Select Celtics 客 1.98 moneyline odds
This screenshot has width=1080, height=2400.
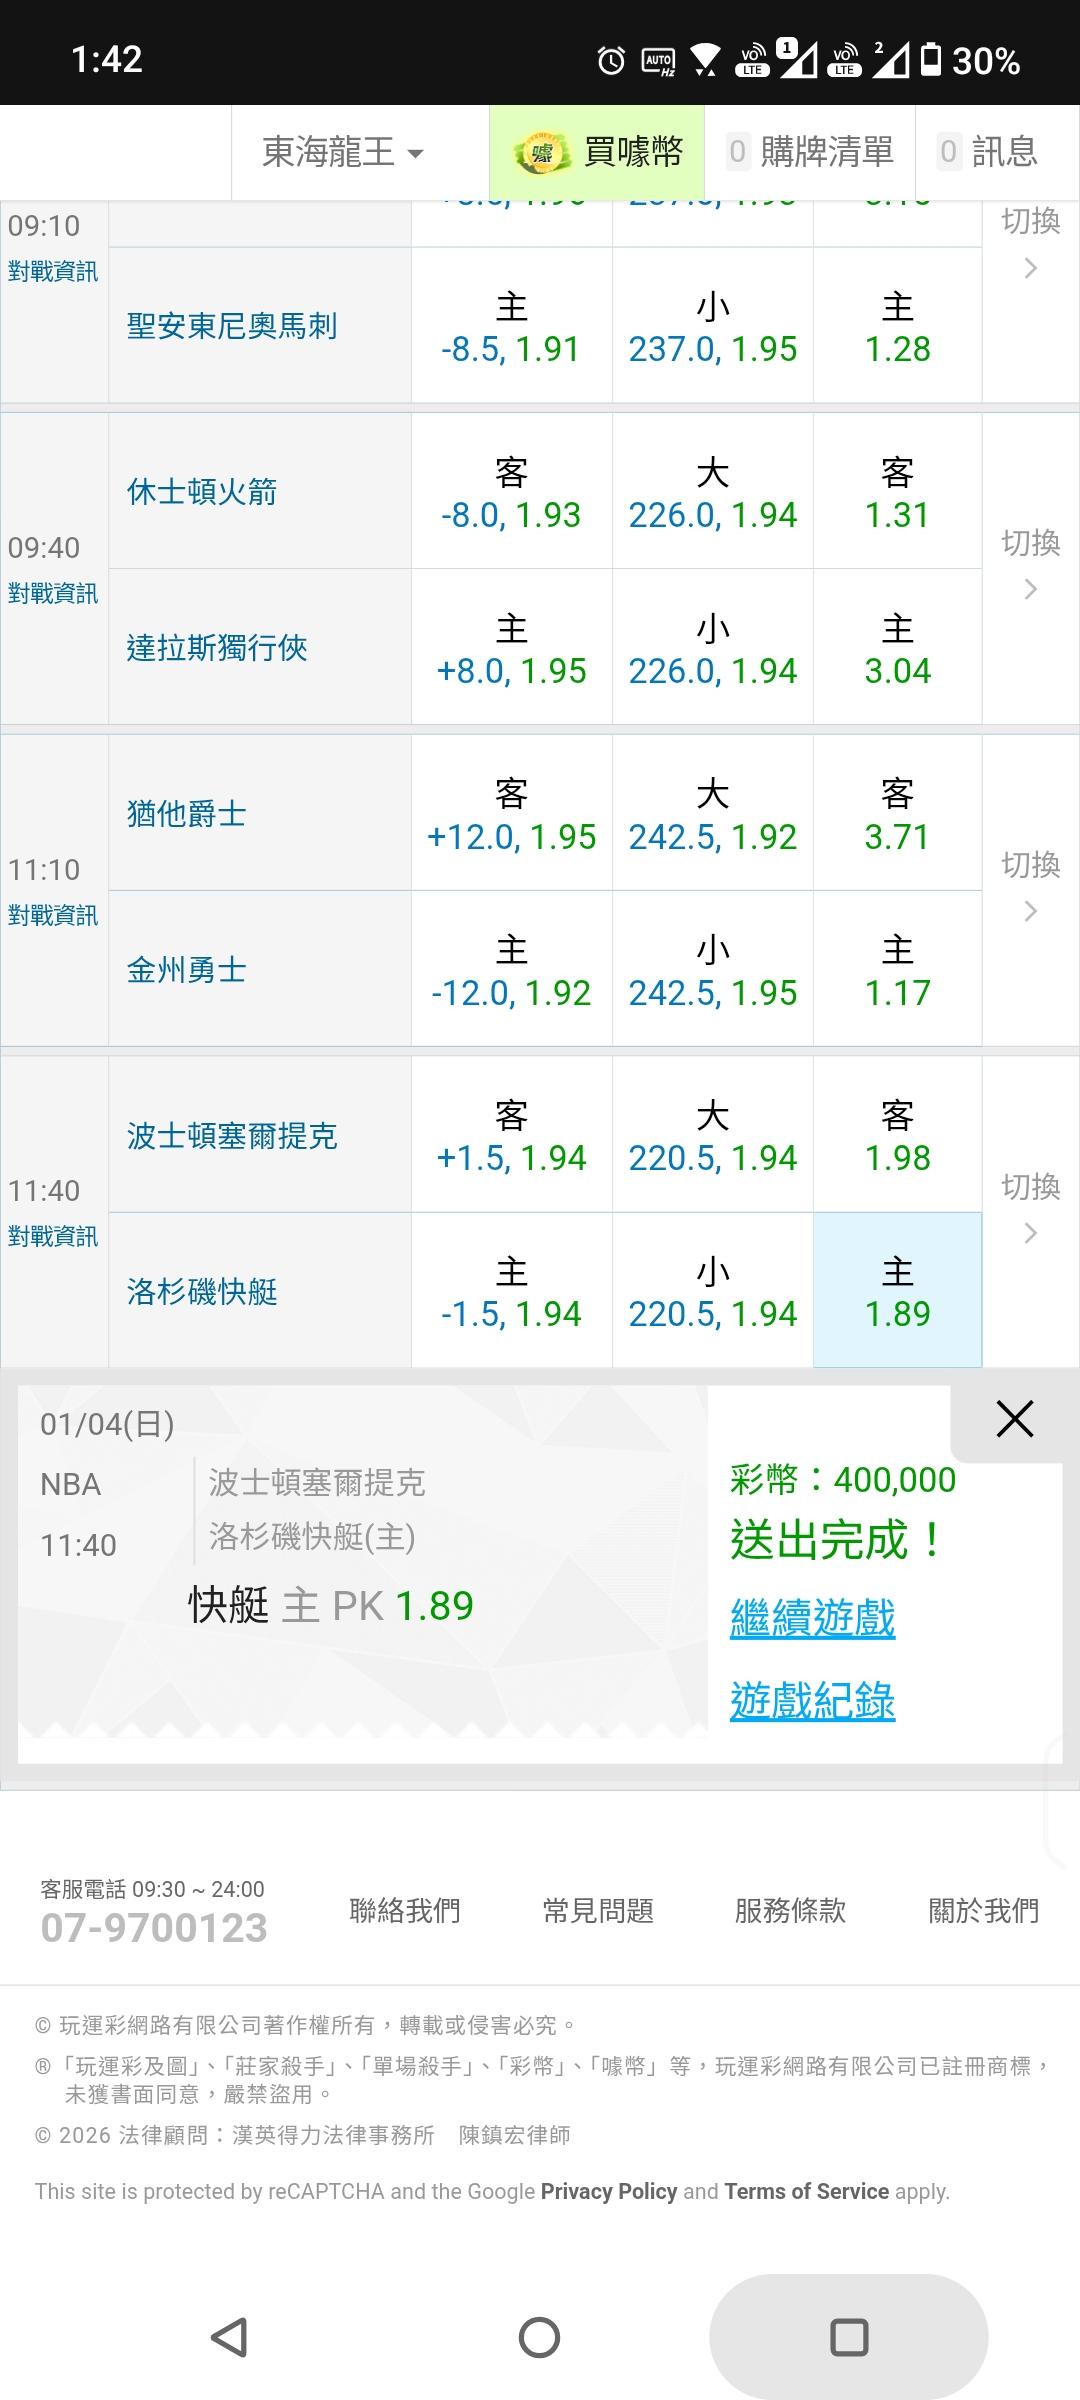tap(897, 1135)
